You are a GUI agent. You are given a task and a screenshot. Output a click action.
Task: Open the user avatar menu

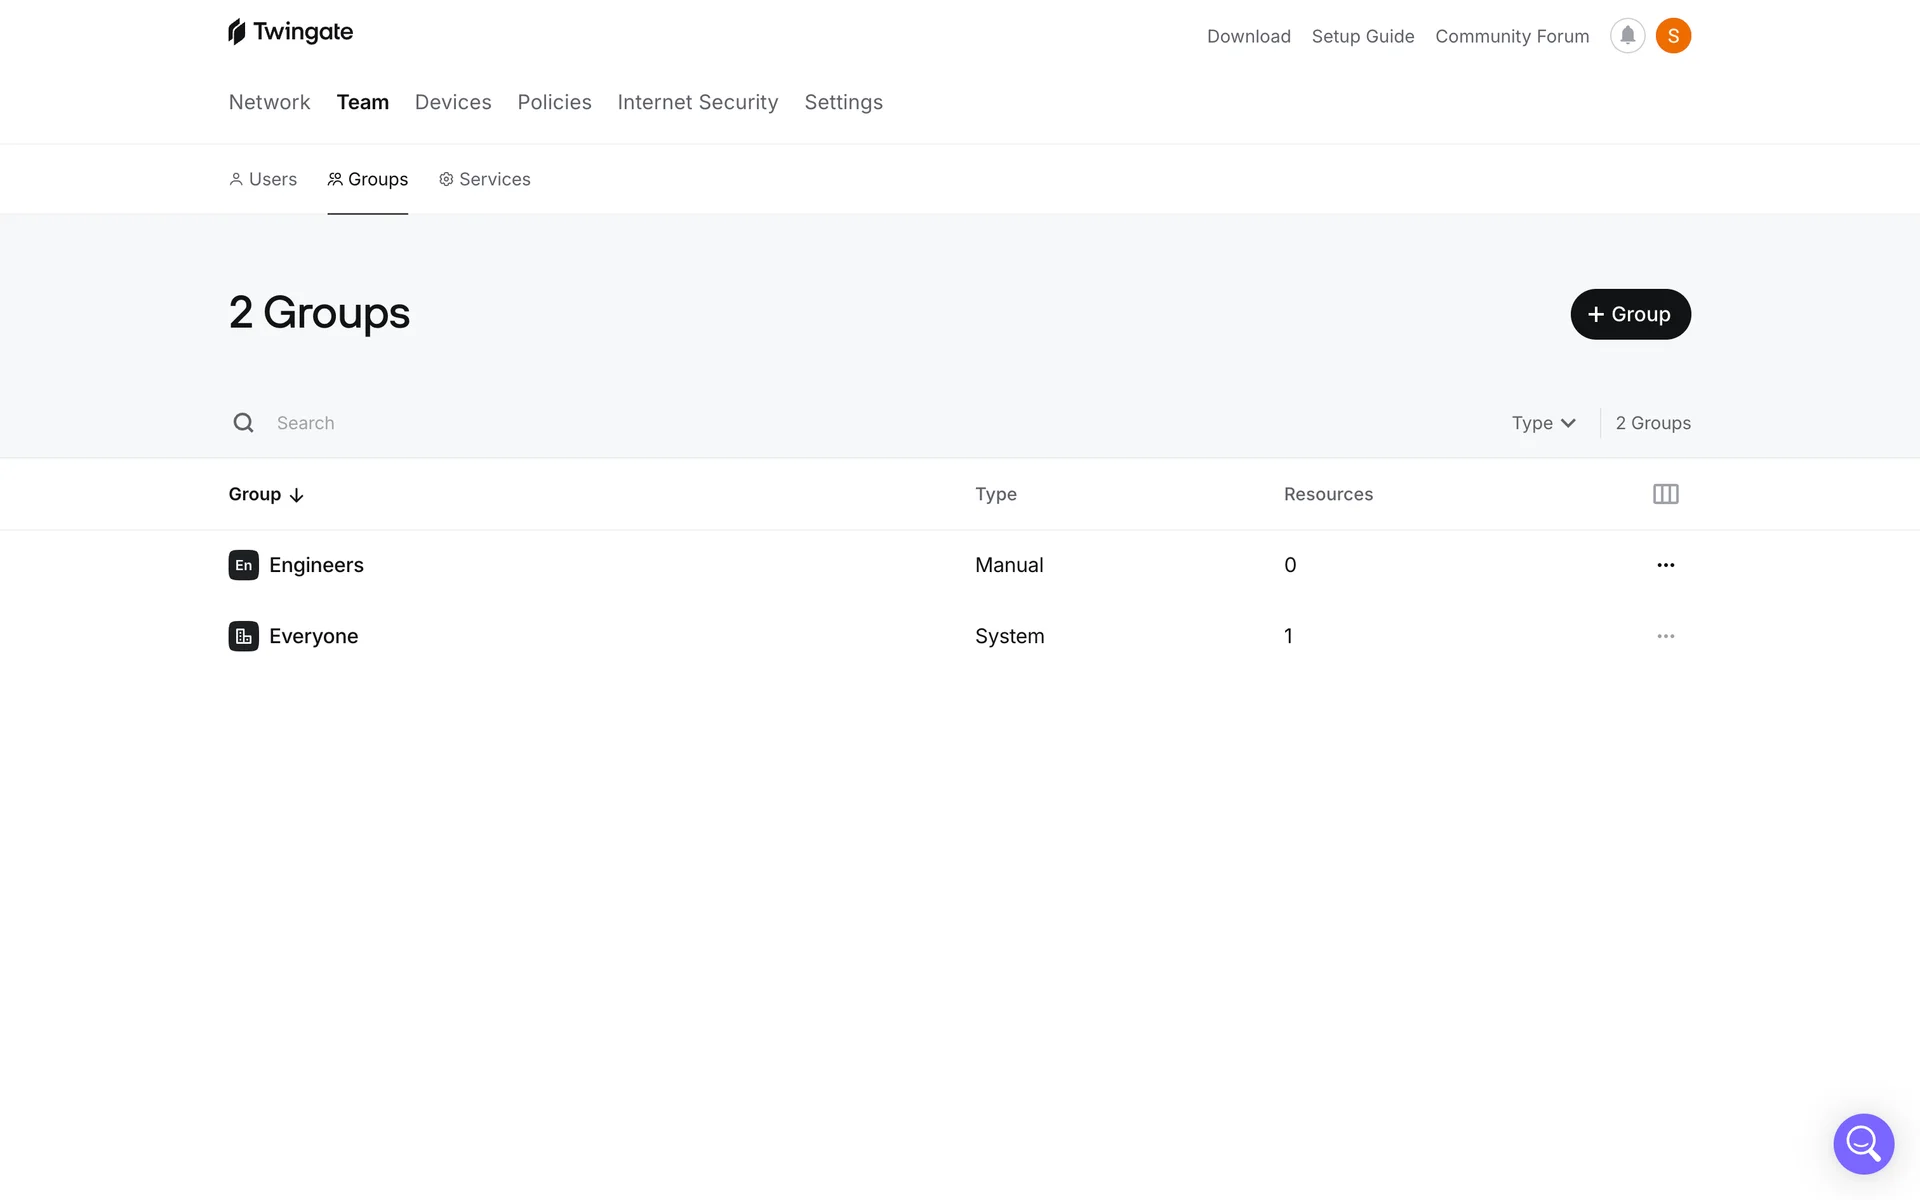[x=1673, y=36]
